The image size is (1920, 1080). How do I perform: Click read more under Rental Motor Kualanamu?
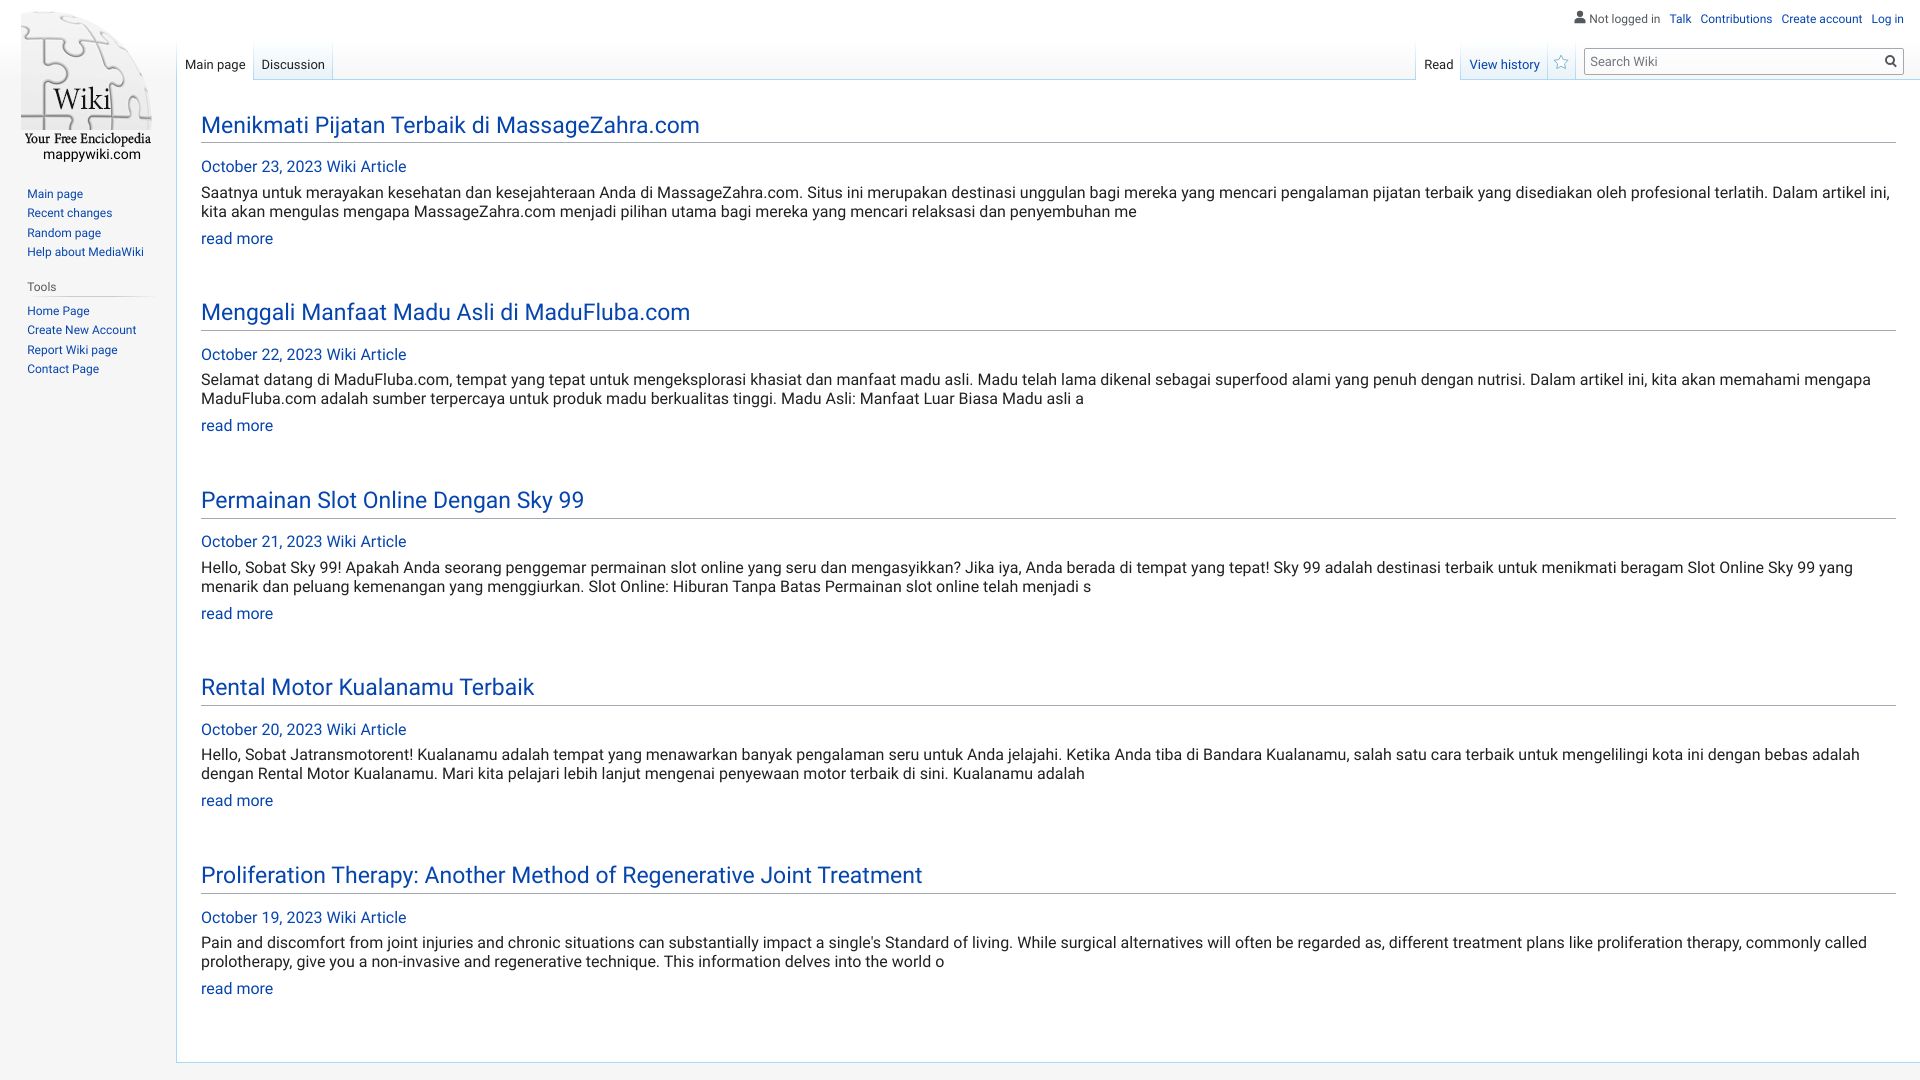[237, 801]
